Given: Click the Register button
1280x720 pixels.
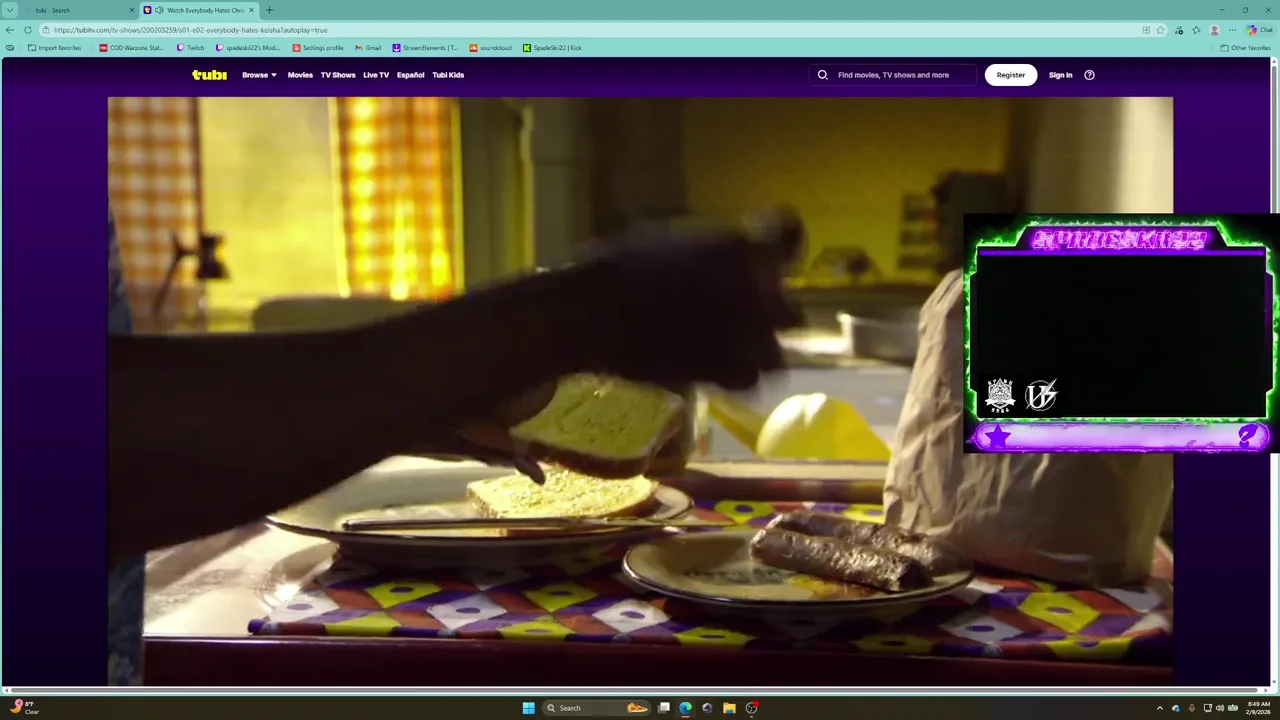Looking at the screenshot, I should [x=1011, y=75].
